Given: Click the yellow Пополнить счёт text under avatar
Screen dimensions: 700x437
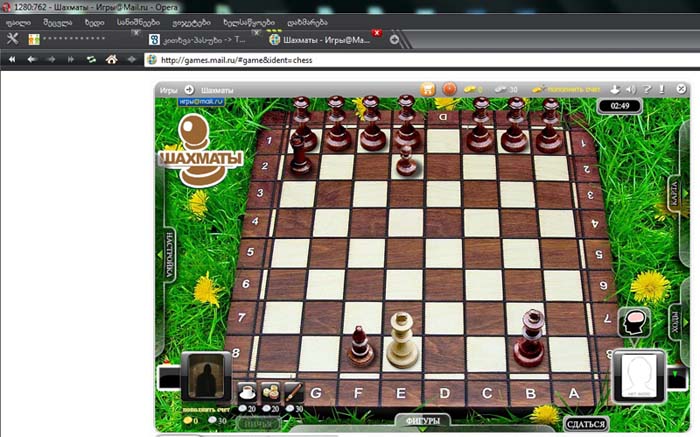Looking at the screenshot, I should pos(206,410).
